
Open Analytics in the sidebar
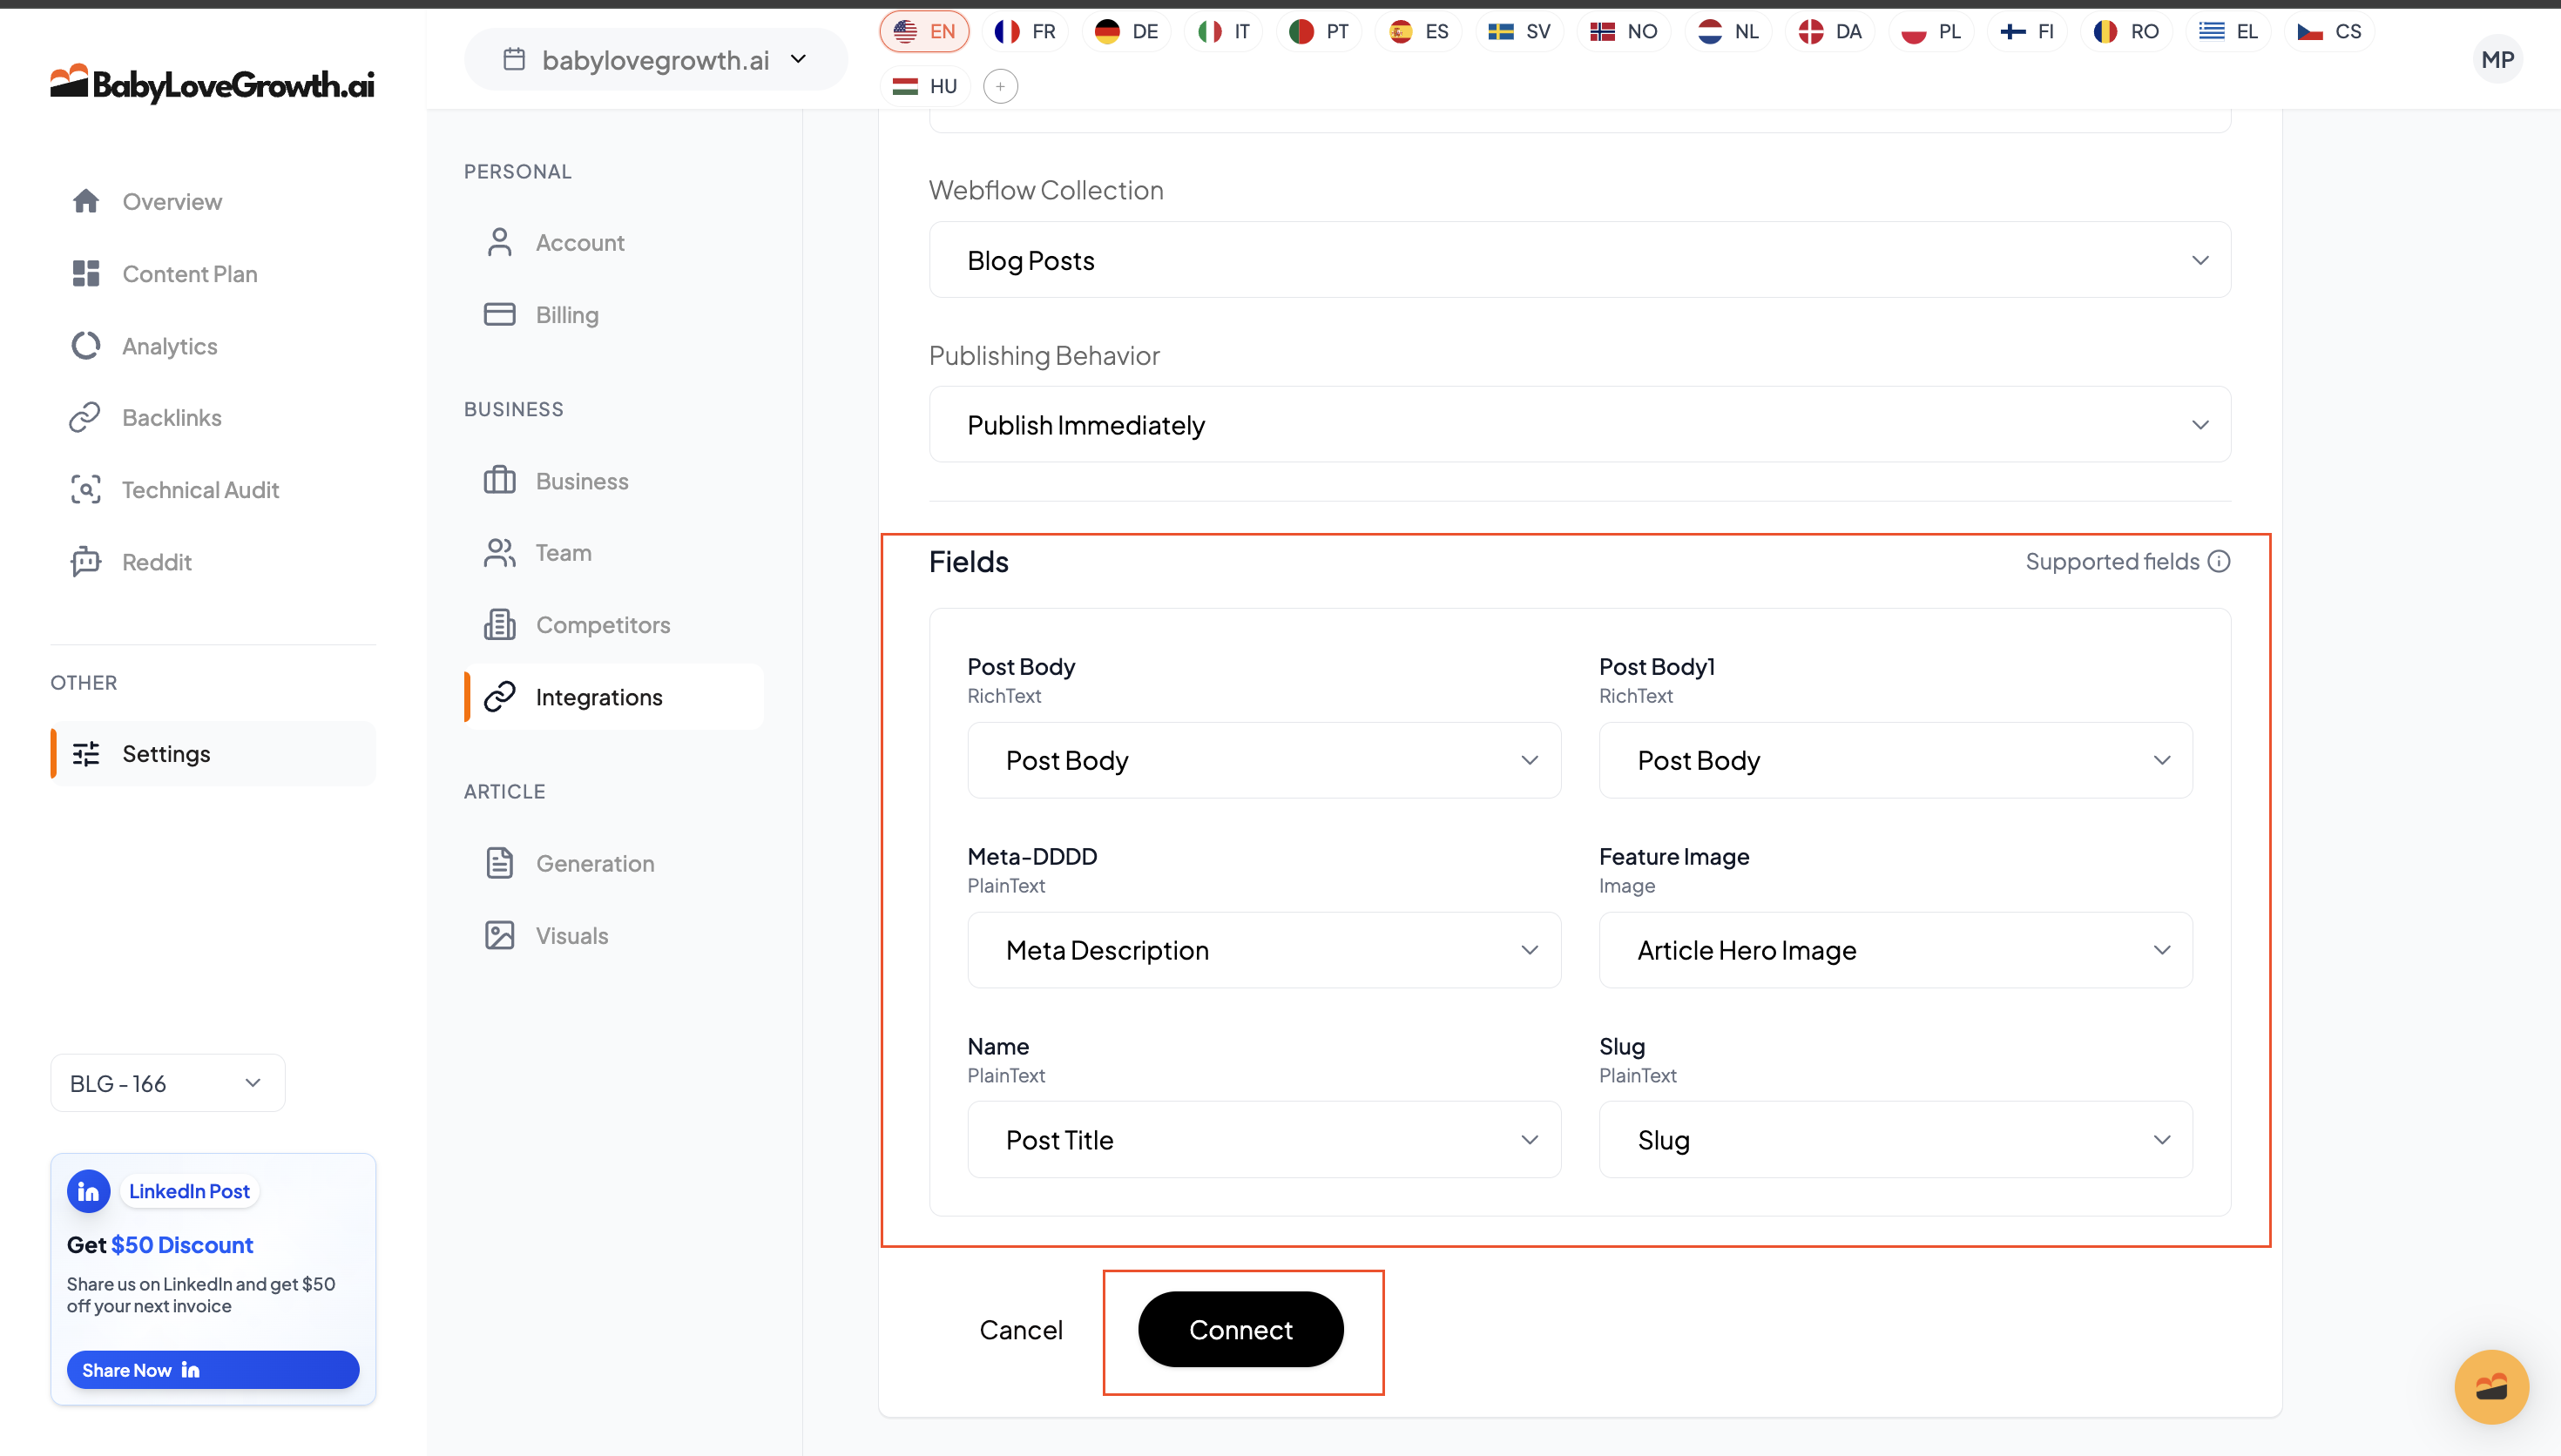tap(169, 346)
